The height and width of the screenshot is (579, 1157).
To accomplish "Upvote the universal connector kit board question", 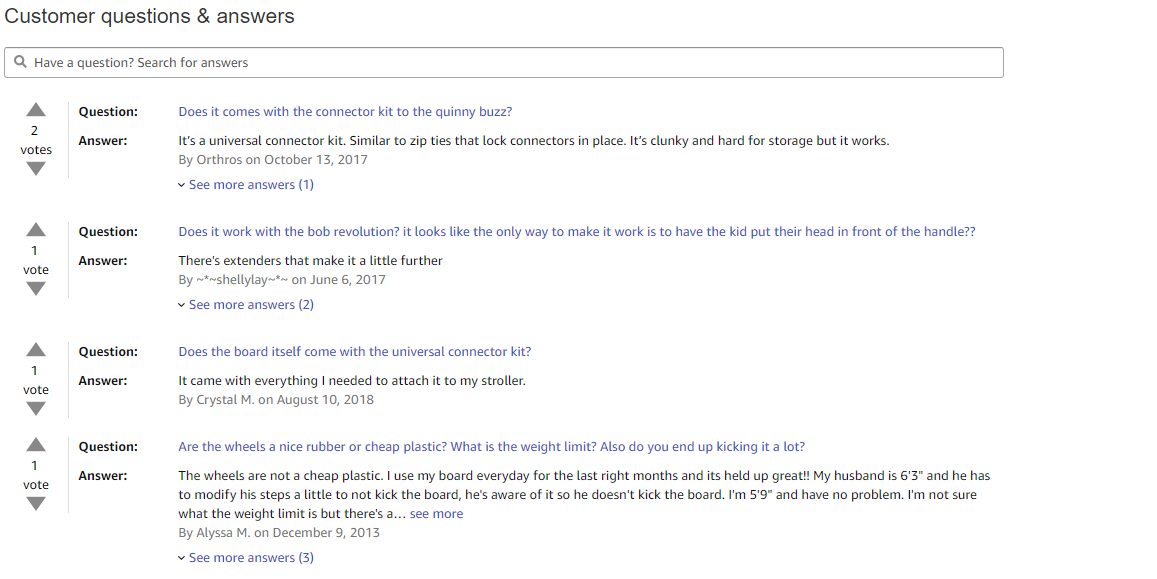I will click(35, 350).
